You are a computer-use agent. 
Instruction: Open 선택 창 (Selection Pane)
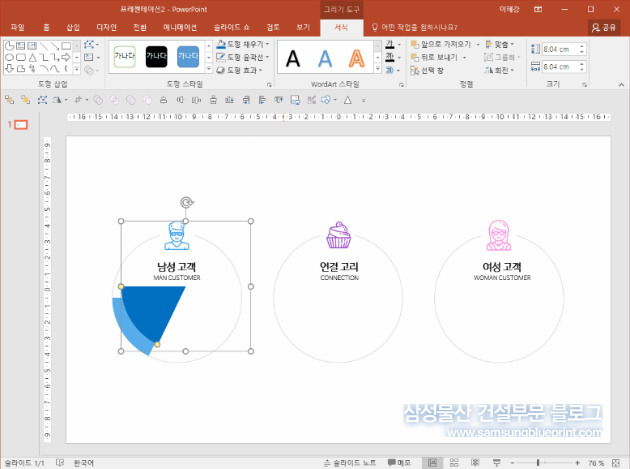pos(427,70)
